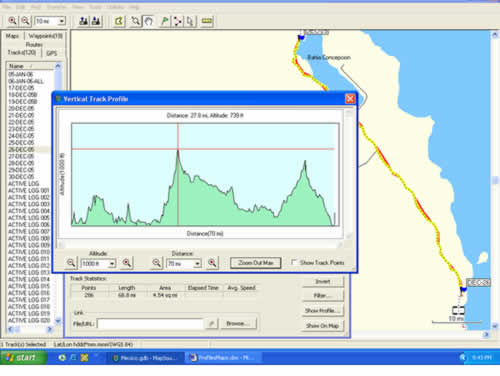Open the Windows Start menu
500x376 pixels.
(x=23, y=358)
